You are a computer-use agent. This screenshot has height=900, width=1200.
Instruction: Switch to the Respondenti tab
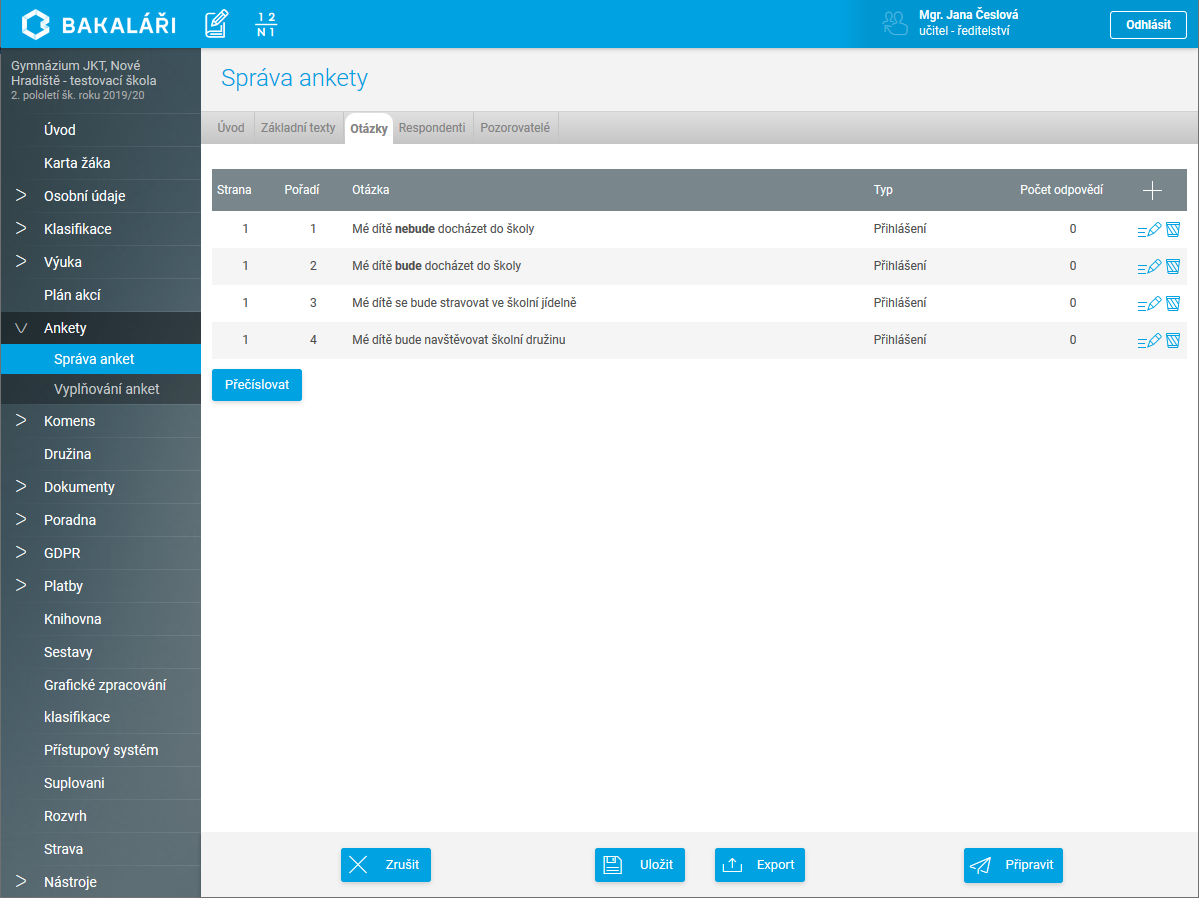point(432,128)
